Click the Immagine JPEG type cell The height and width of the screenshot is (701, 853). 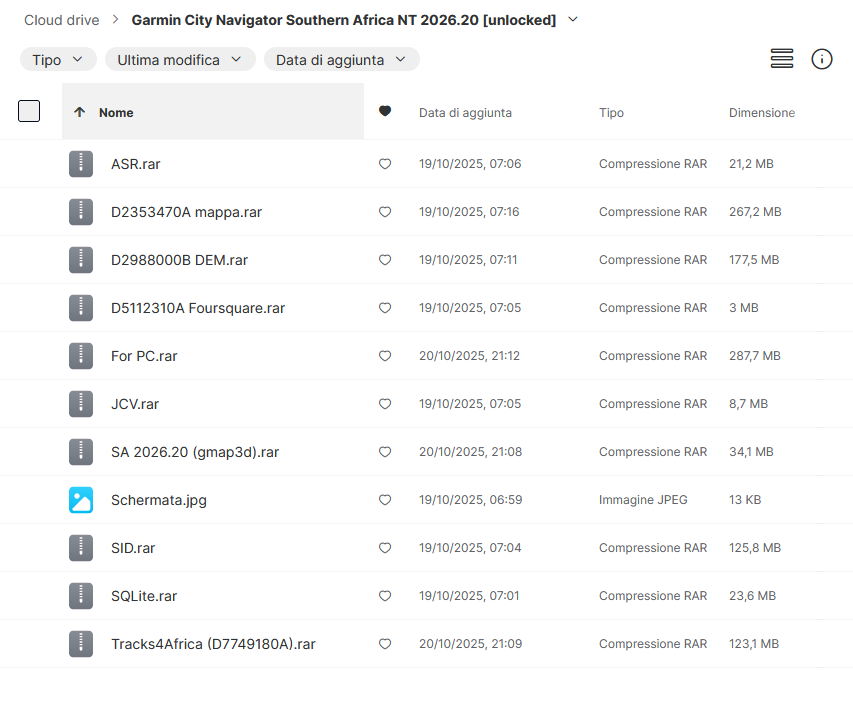pos(643,500)
